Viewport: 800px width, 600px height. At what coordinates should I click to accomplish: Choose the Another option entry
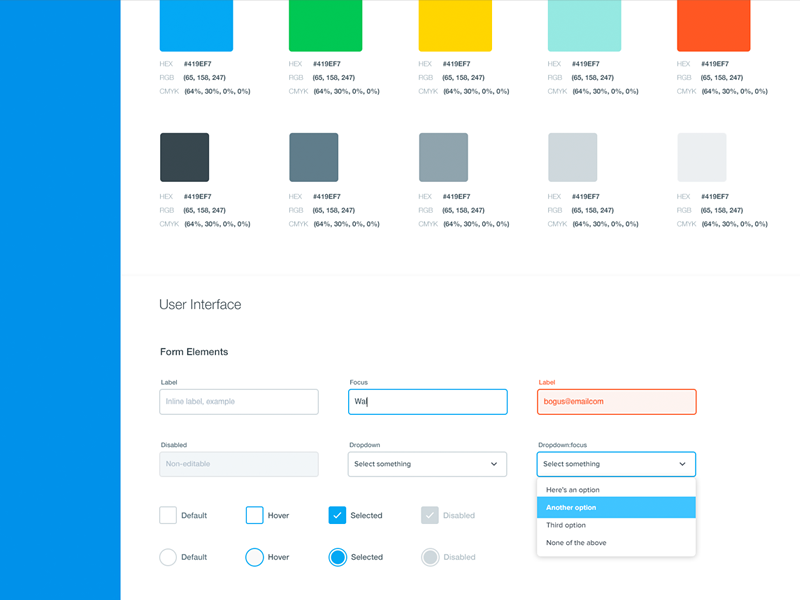(615, 507)
